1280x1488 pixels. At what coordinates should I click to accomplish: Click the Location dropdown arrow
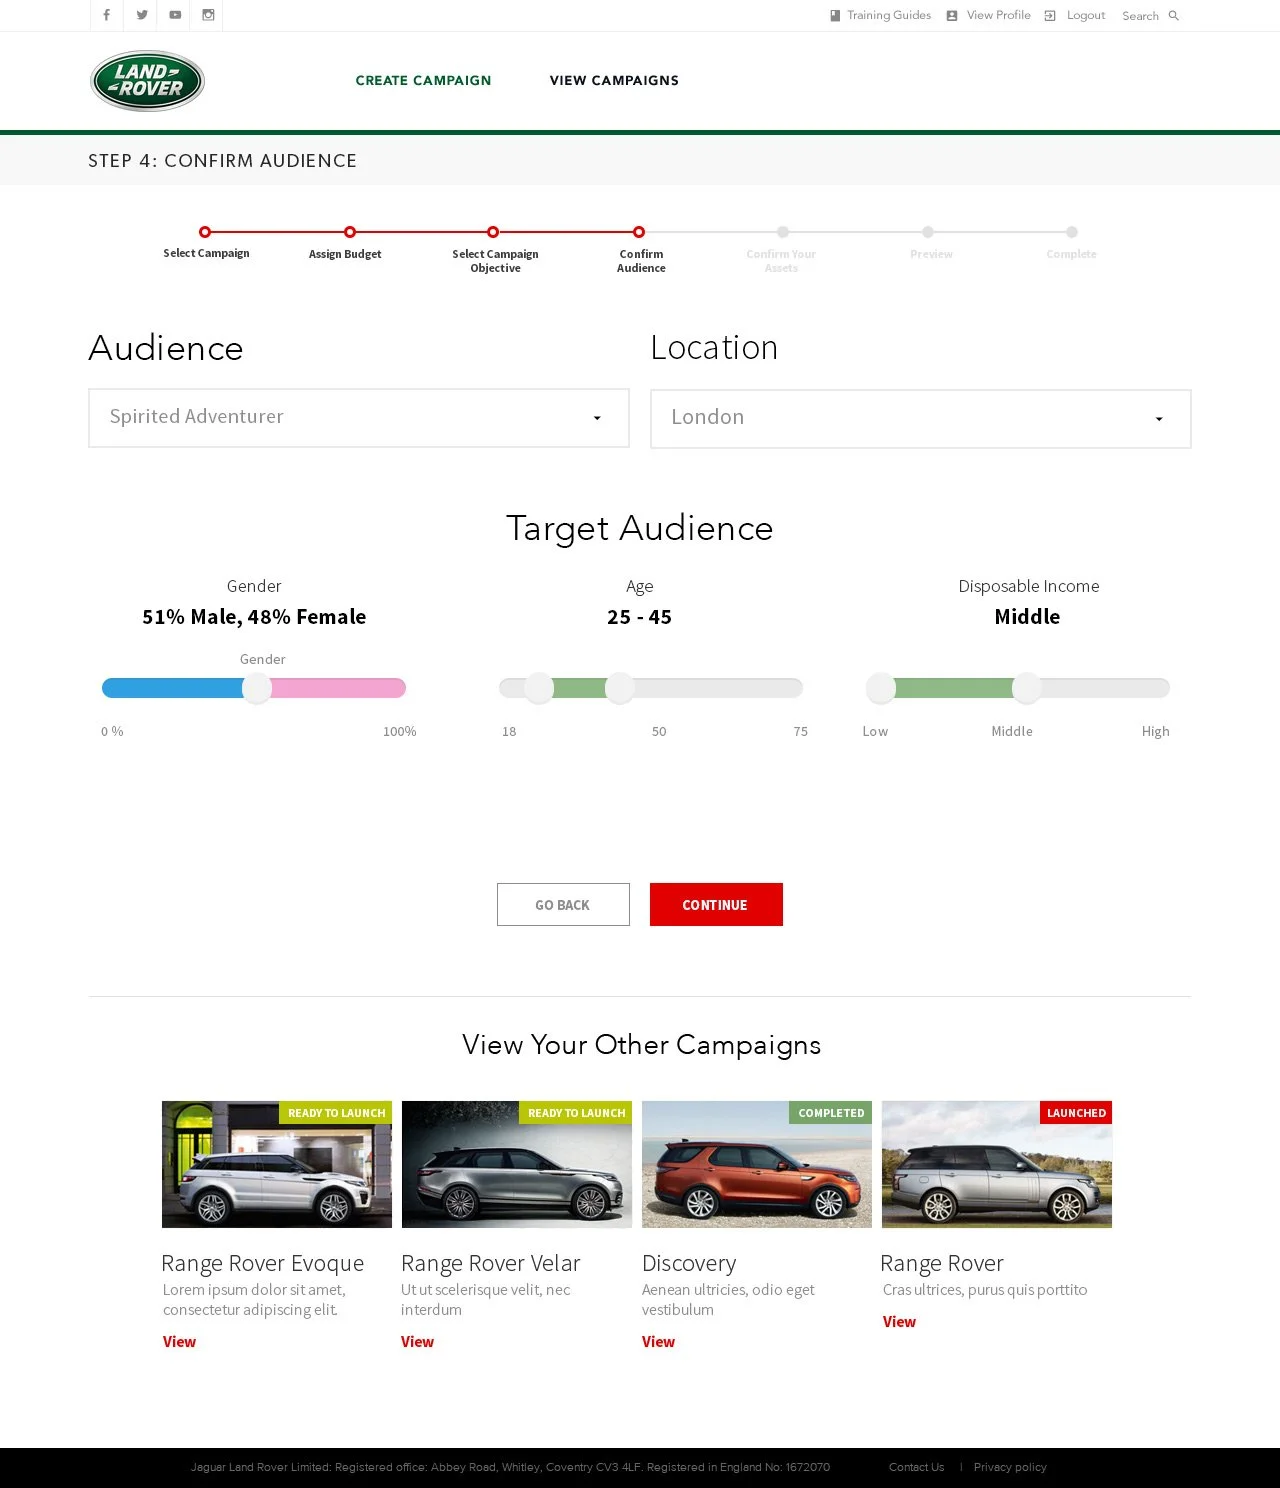[1159, 420]
